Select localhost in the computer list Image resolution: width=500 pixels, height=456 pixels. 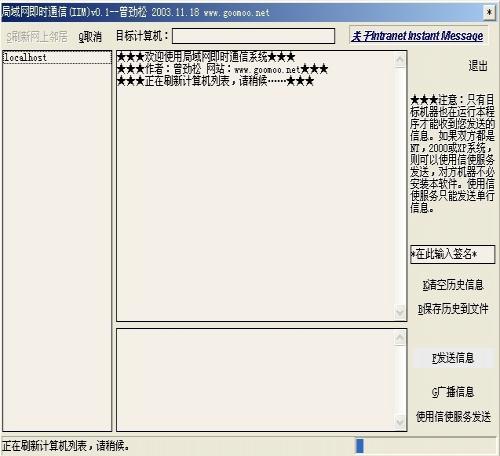tap(57, 57)
